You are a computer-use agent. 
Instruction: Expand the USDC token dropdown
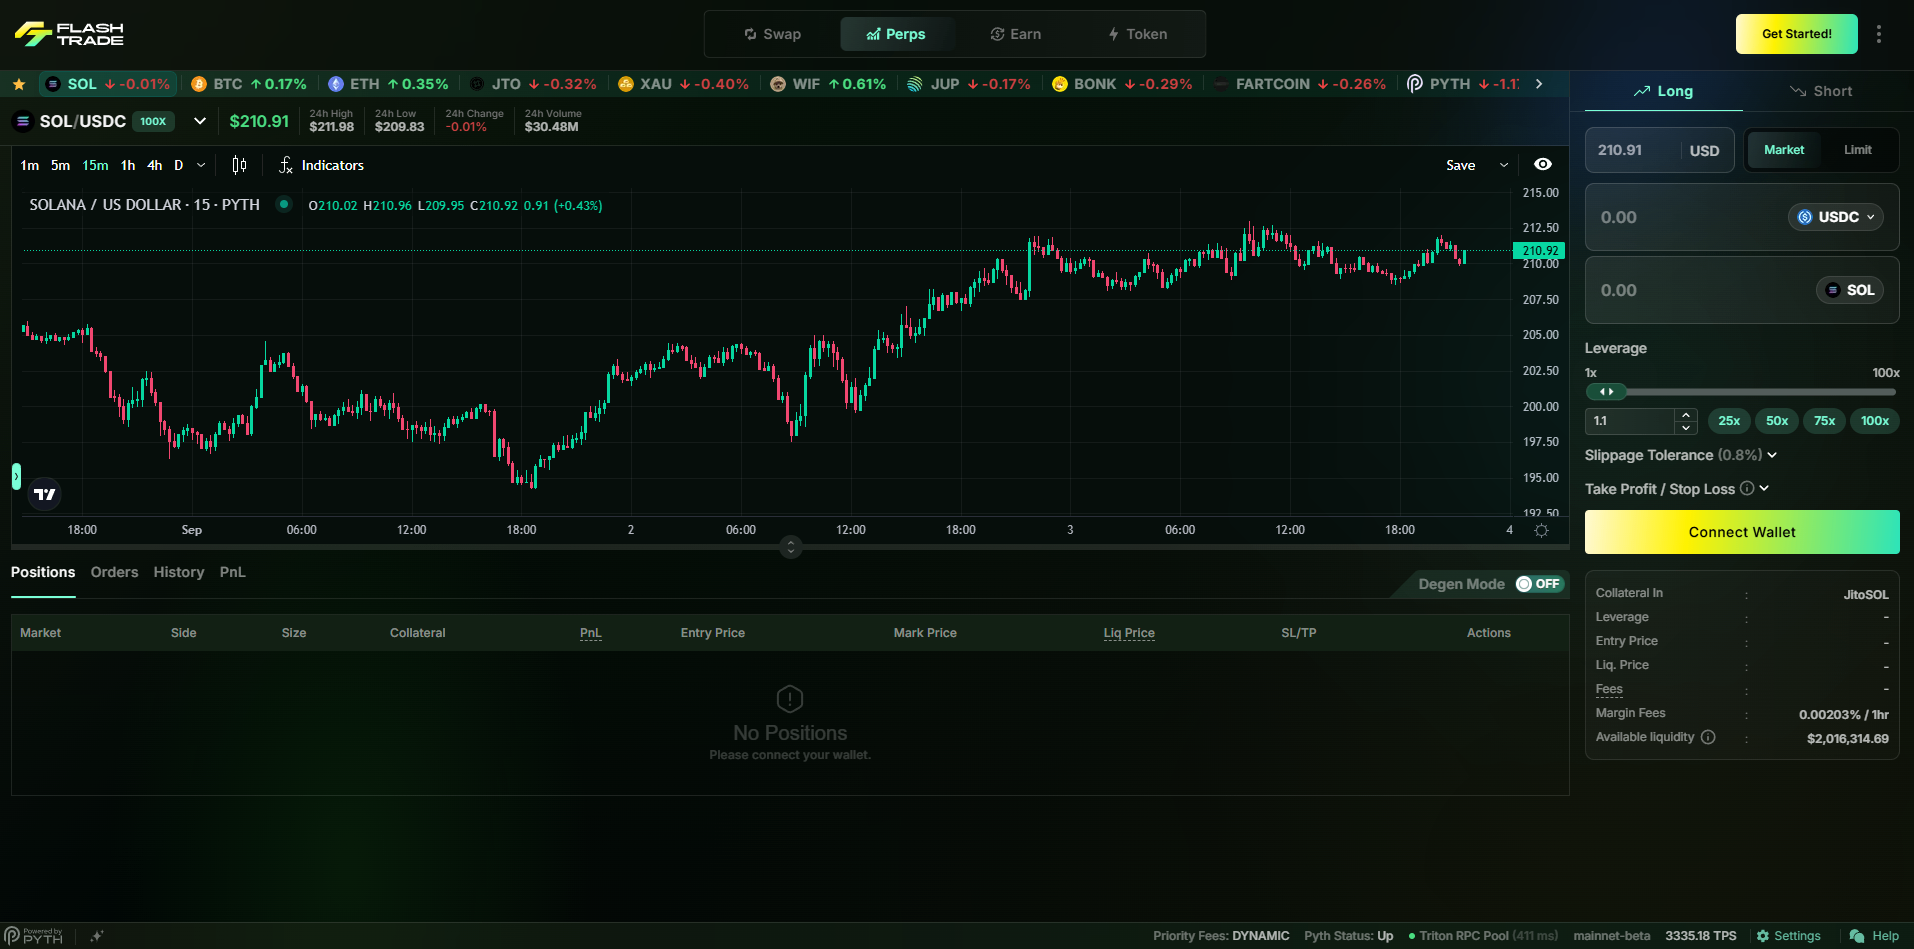[x=1836, y=217]
